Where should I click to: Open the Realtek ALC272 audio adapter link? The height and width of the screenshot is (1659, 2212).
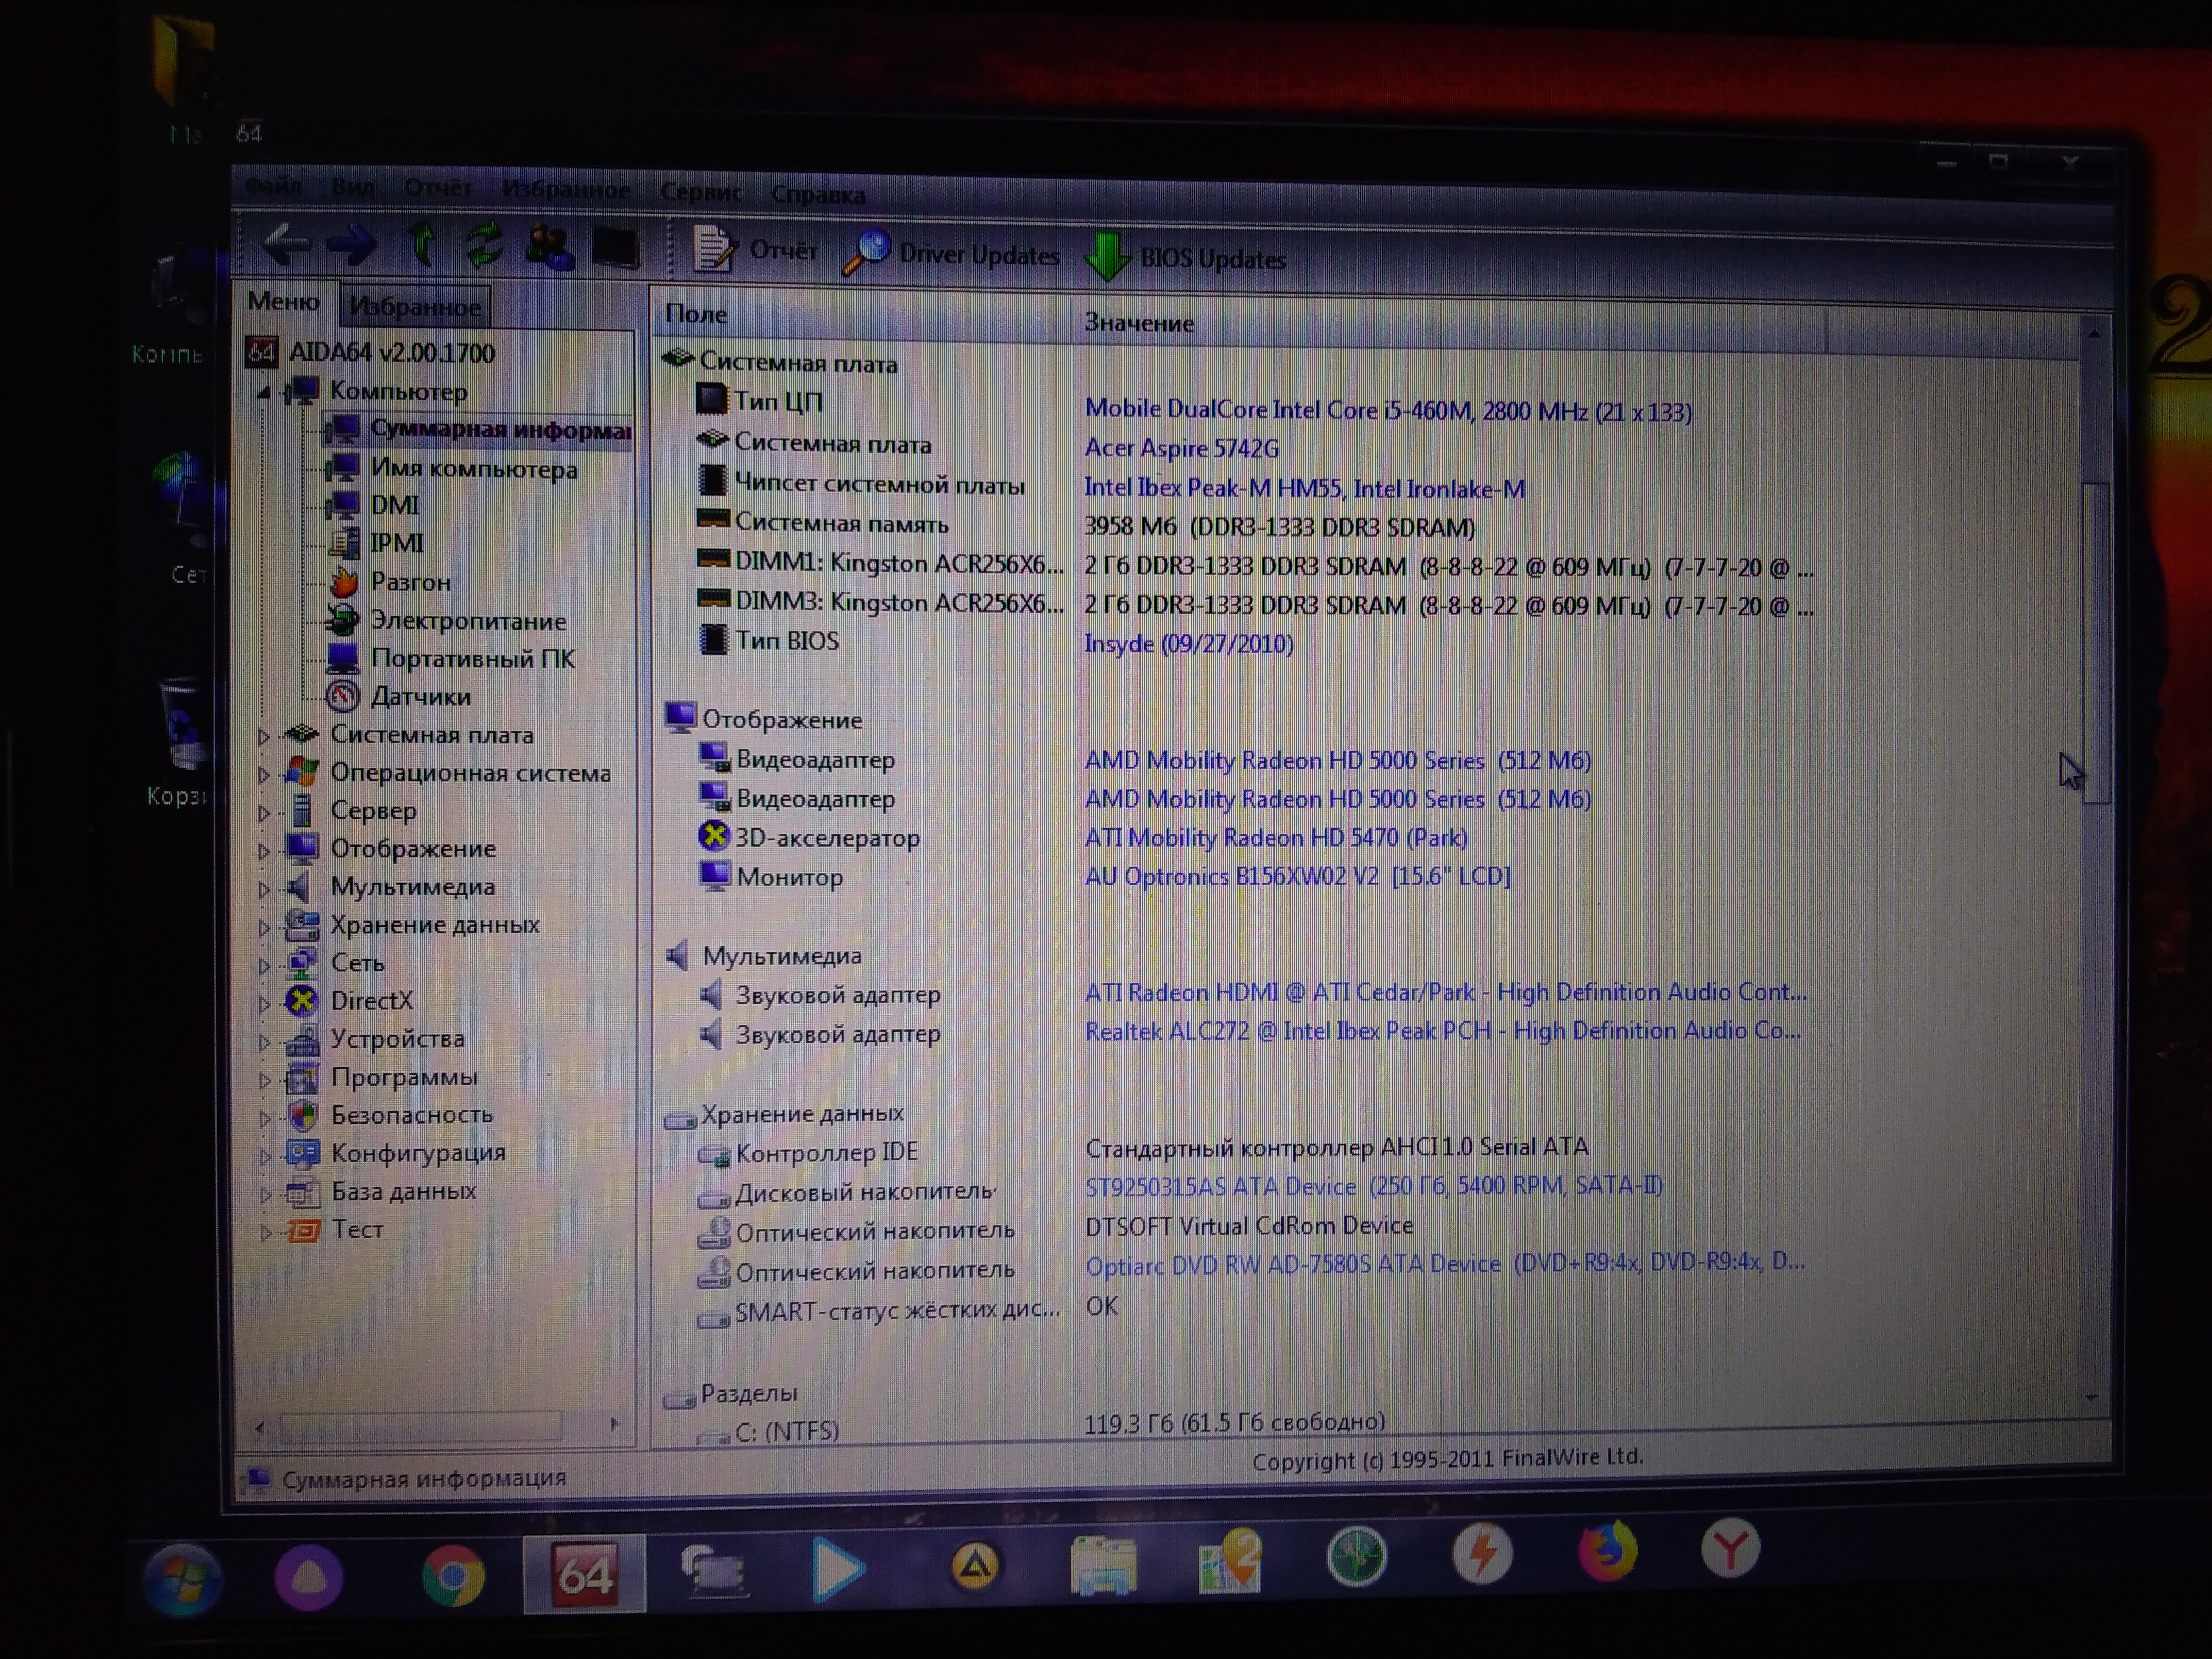point(1443,1031)
